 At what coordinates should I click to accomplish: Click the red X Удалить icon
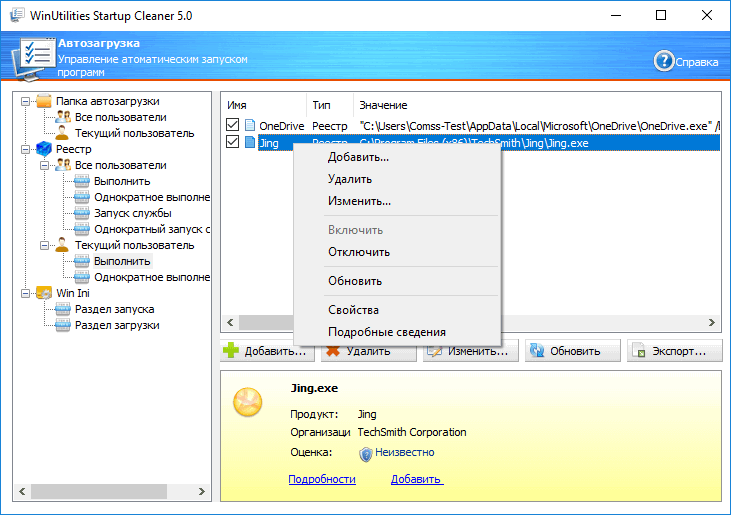333,352
